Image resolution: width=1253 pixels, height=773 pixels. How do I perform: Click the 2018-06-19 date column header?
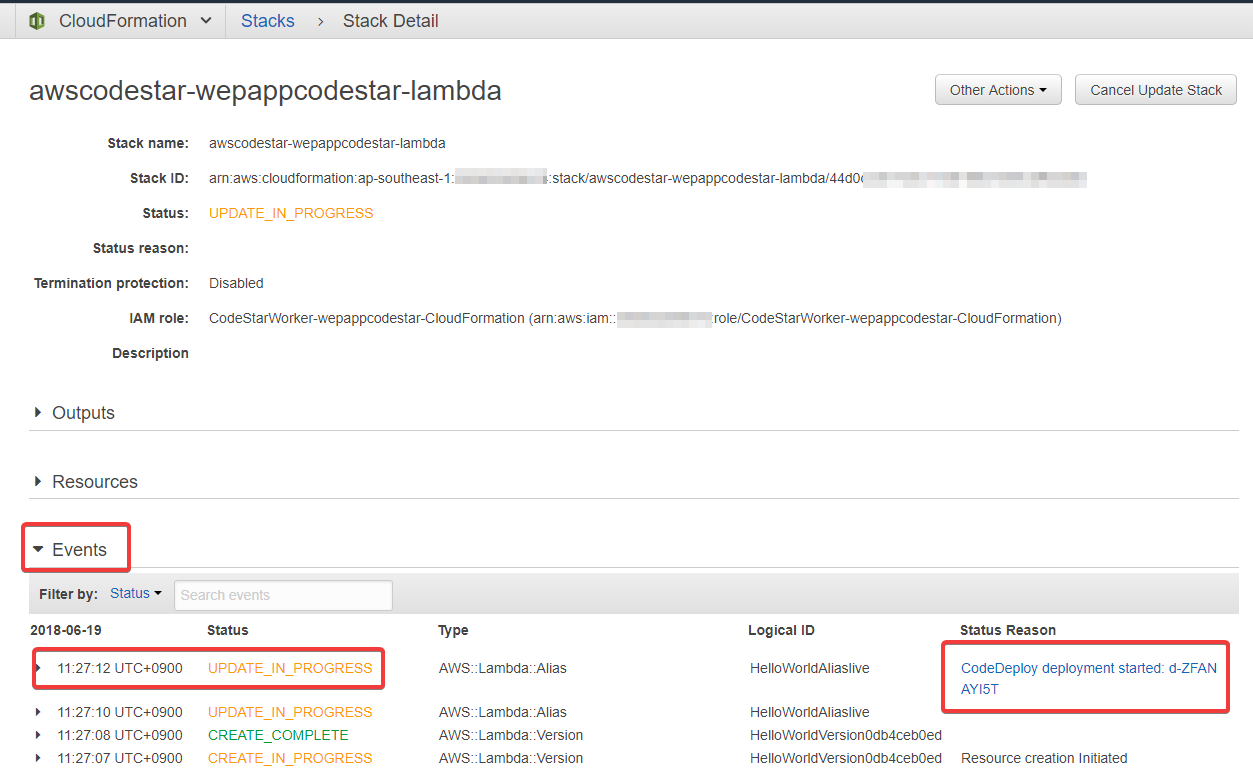click(x=66, y=630)
